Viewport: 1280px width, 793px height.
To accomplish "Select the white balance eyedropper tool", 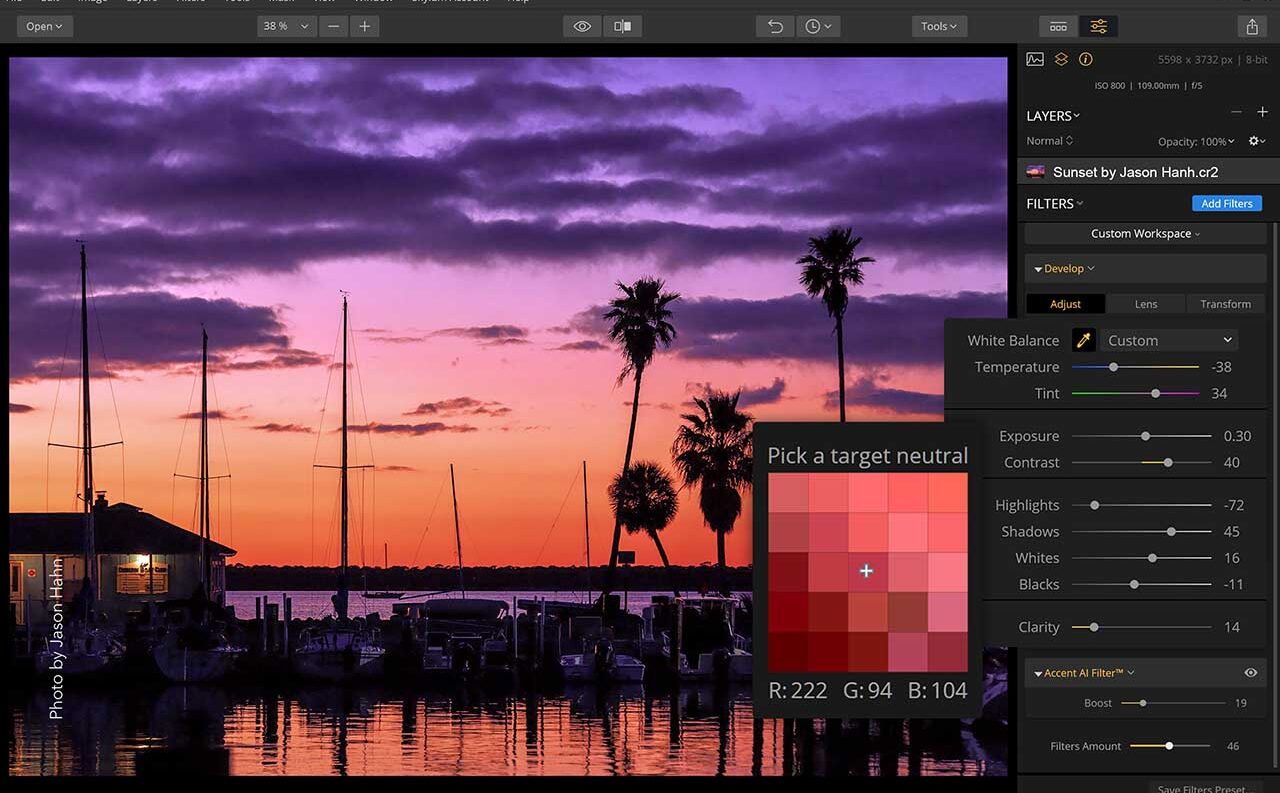I will [x=1084, y=340].
